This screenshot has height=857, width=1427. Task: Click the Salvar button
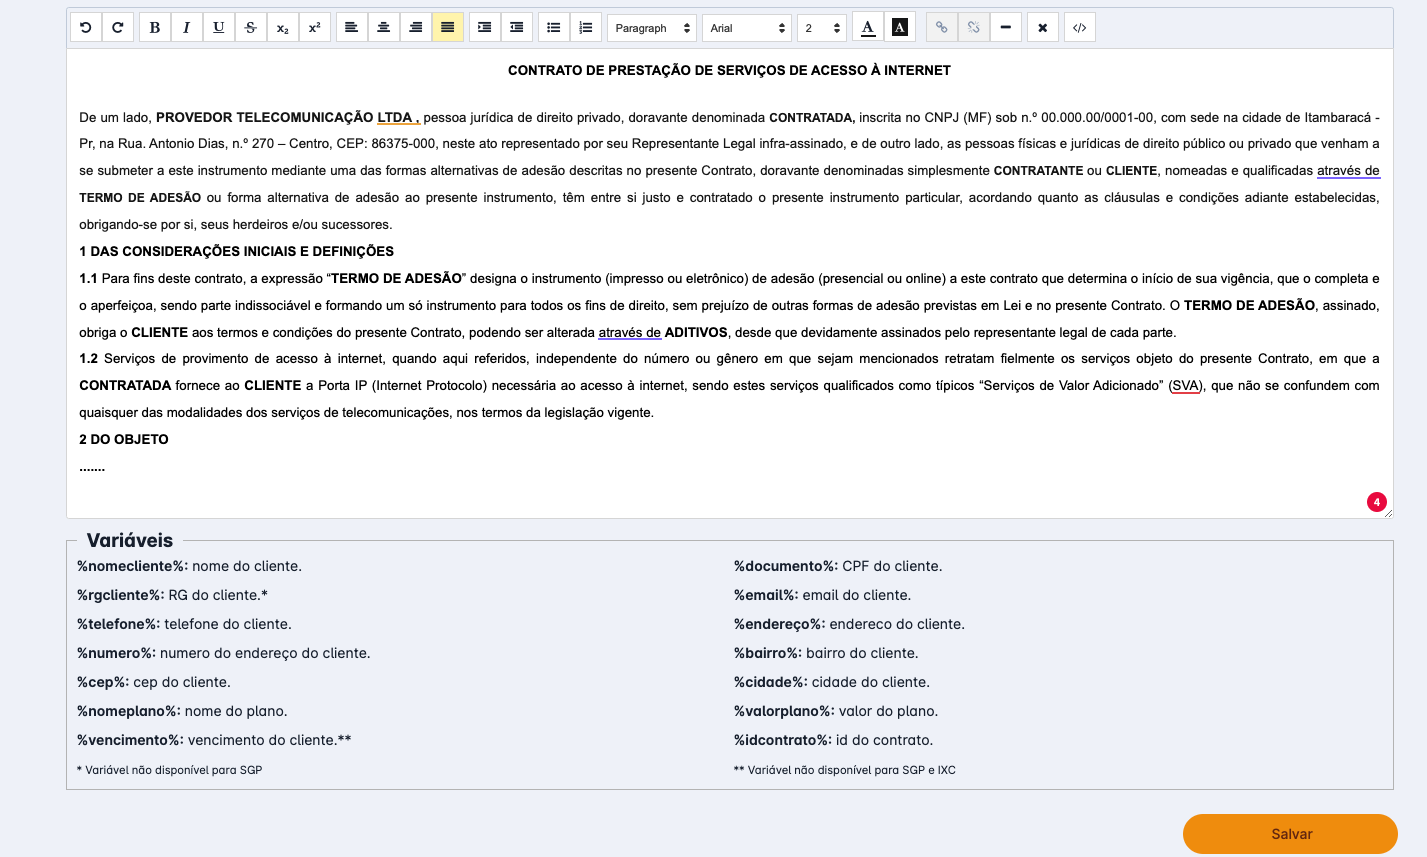coord(1290,834)
